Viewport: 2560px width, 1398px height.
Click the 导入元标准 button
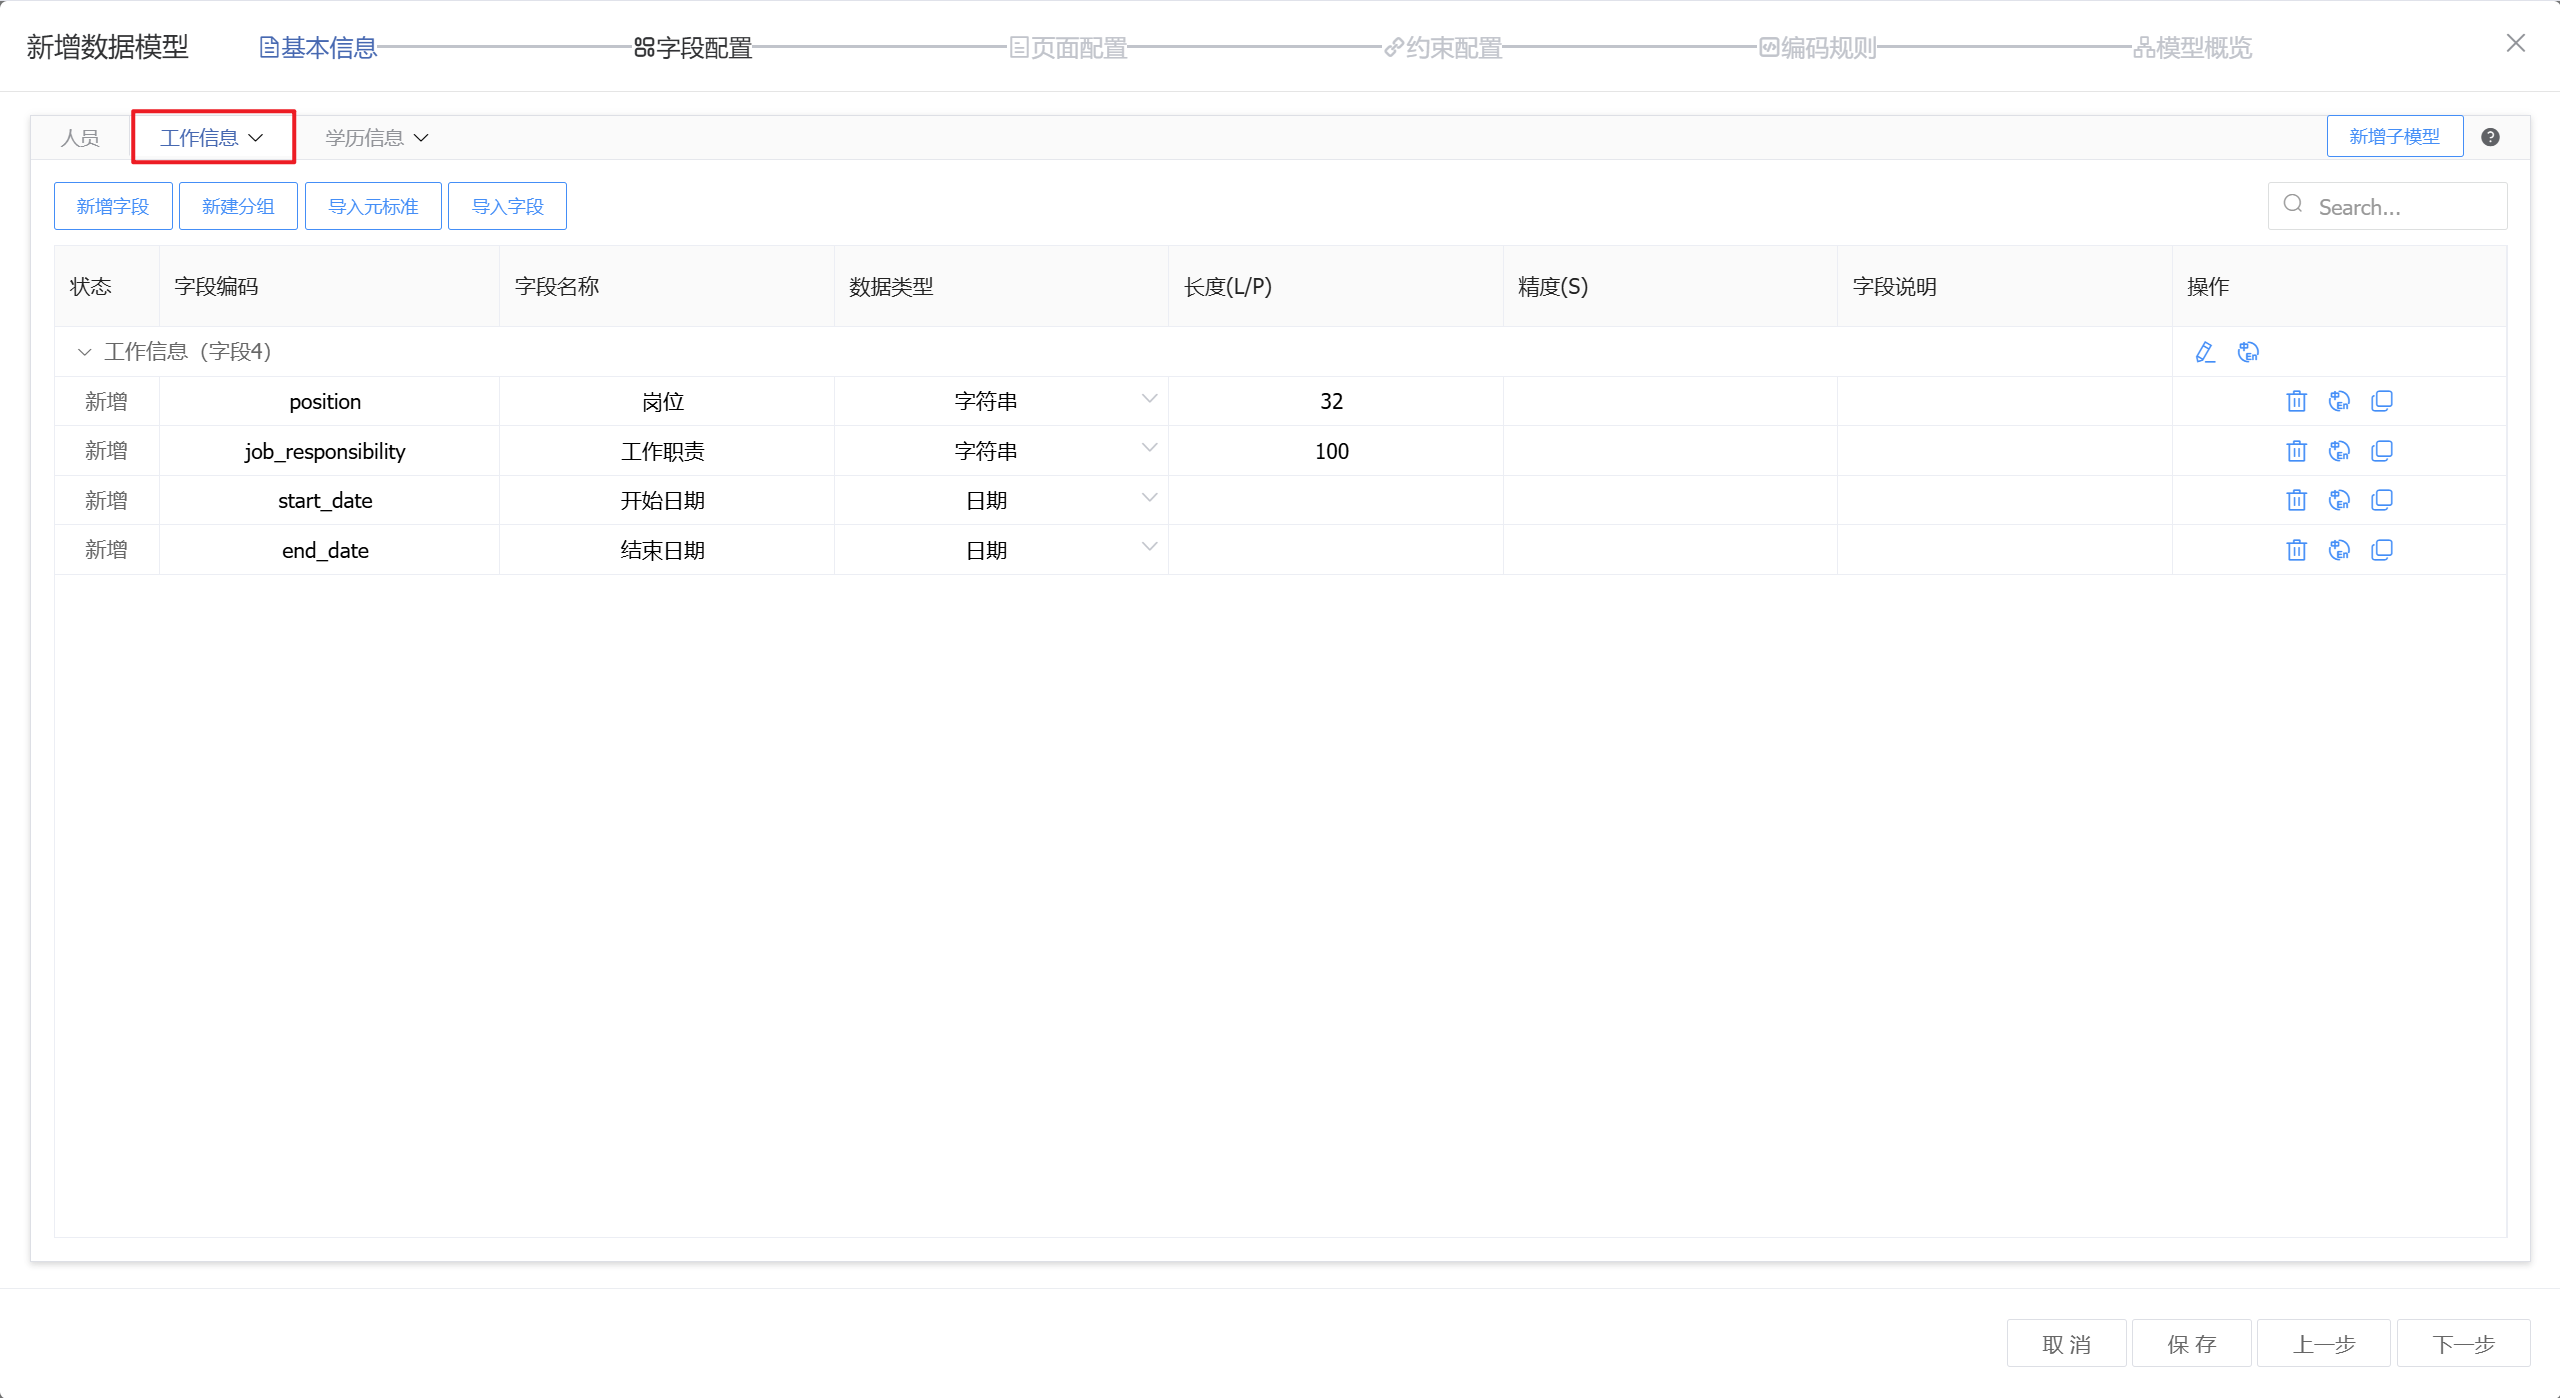click(x=373, y=206)
